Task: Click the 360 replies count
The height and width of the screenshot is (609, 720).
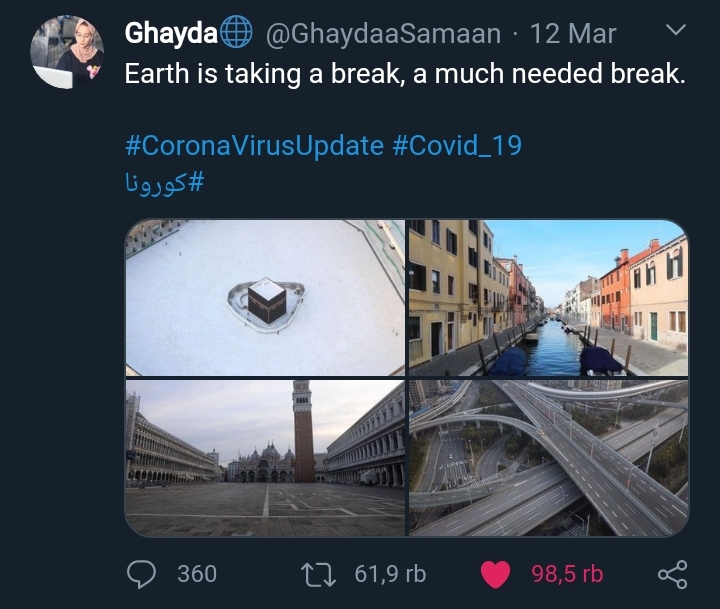Action: [x=197, y=574]
